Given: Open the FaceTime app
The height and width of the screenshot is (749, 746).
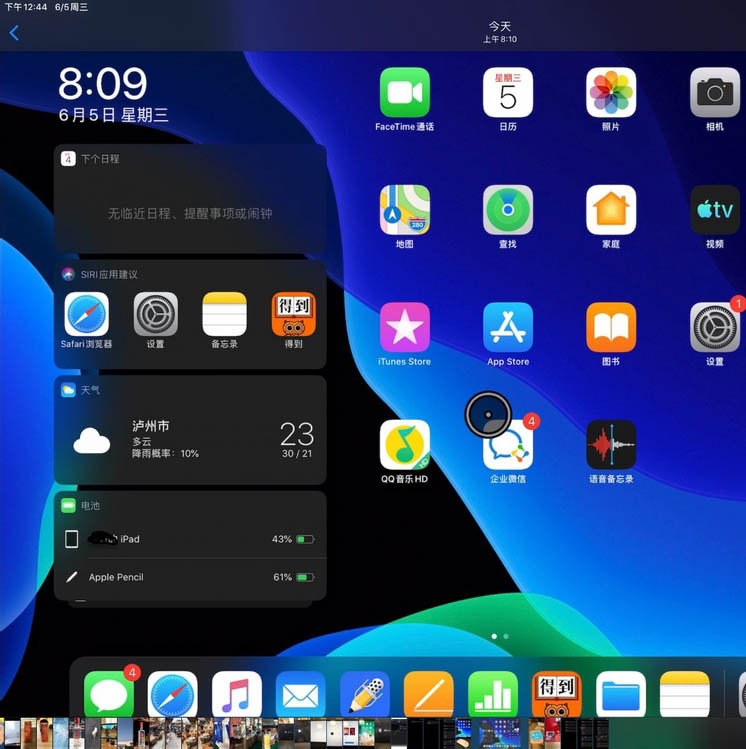Looking at the screenshot, I should click(405, 92).
